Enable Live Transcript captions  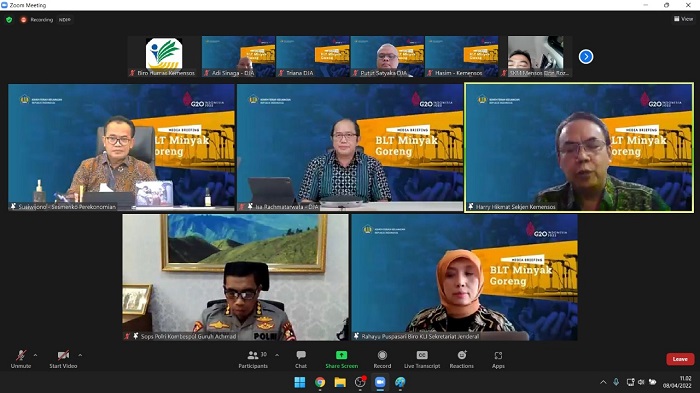point(422,359)
